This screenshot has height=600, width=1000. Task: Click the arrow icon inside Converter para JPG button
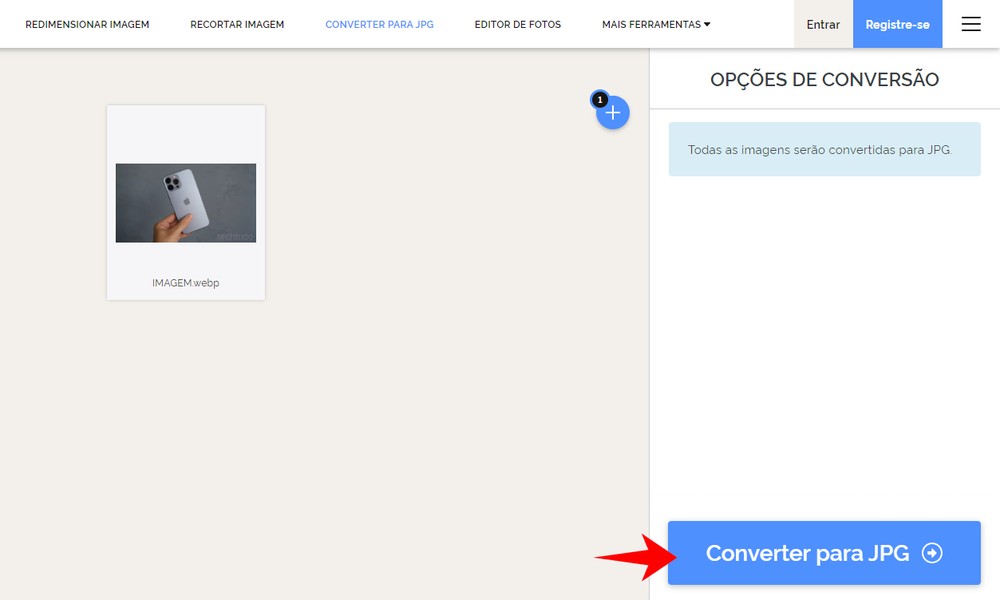931,552
